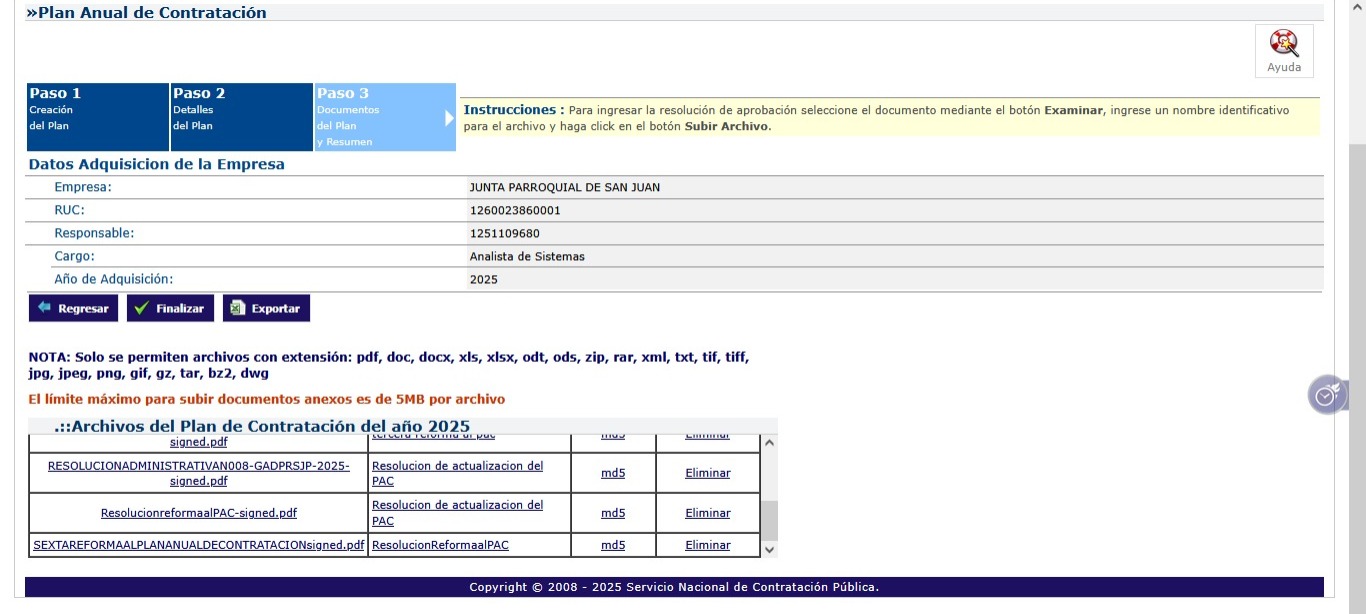The image size is (1366, 614).
Task: Click the floating circular checkmark widget
Action: click(x=1327, y=396)
